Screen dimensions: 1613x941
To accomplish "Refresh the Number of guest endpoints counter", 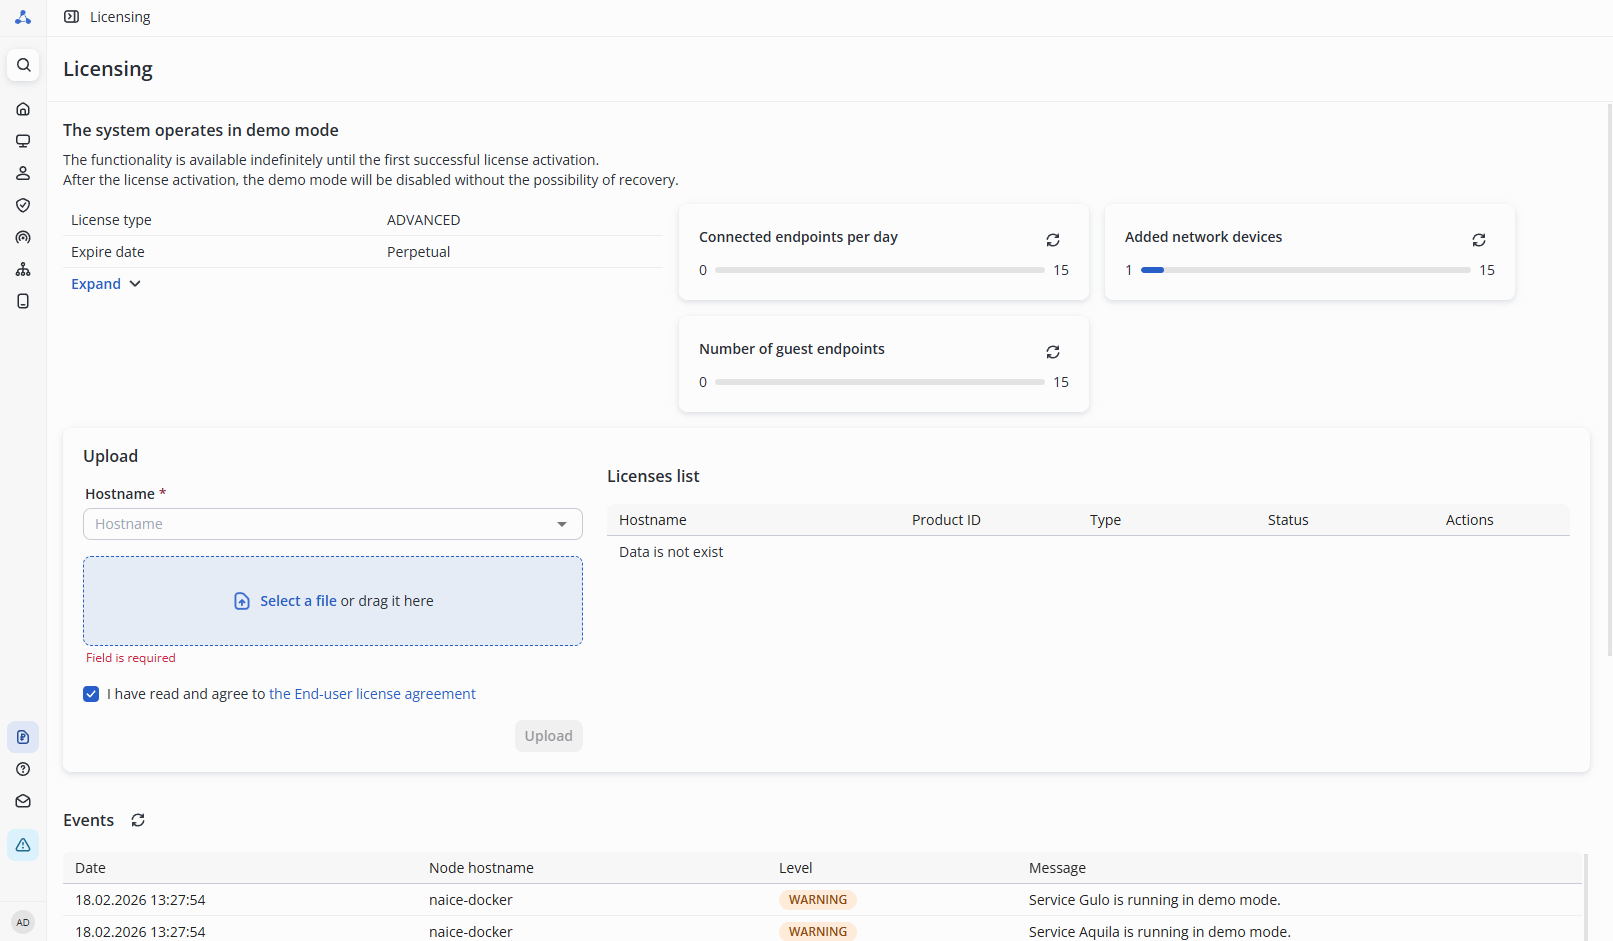I will [x=1053, y=352].
